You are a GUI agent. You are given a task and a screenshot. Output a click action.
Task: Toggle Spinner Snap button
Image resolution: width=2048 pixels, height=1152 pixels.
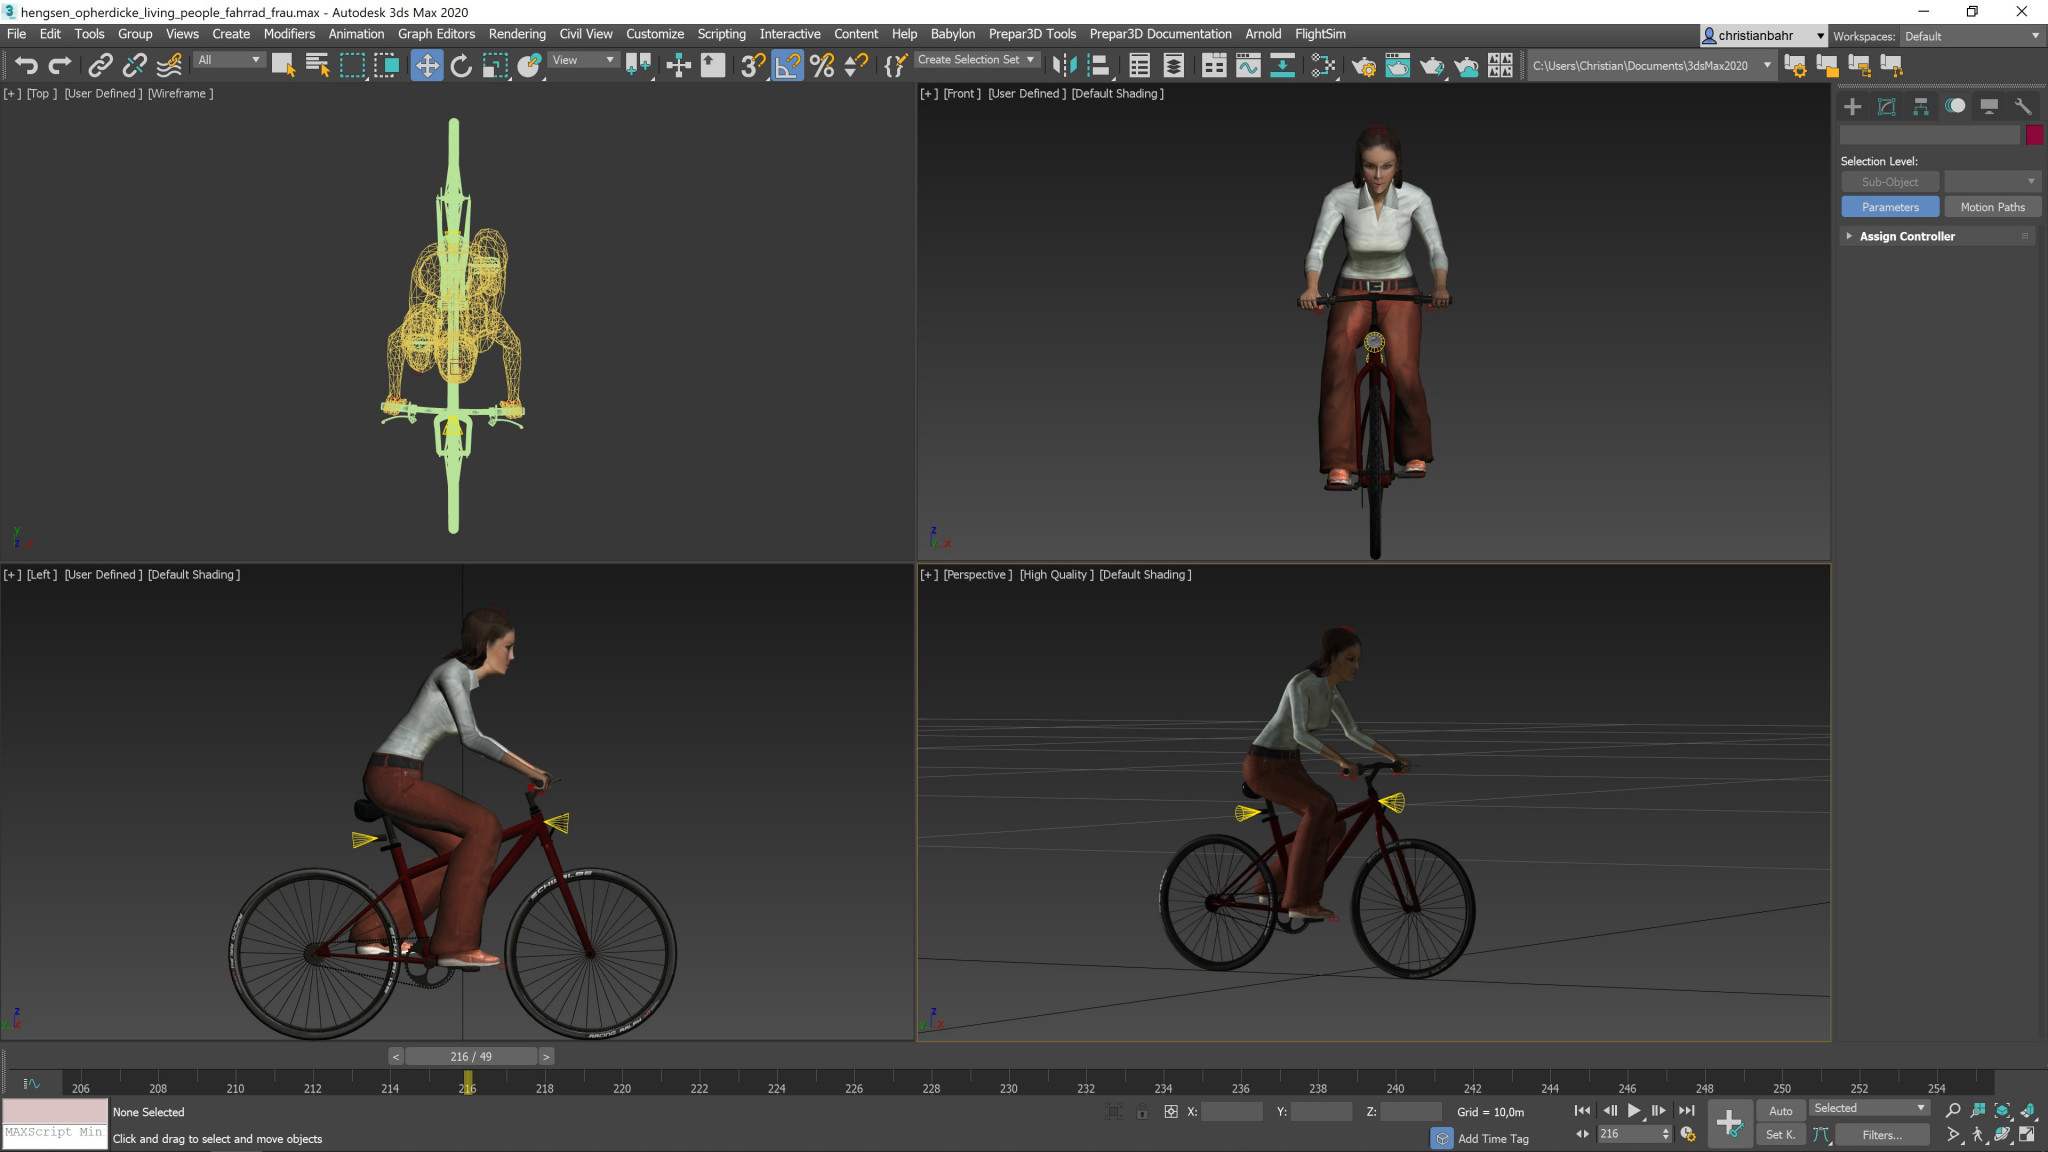coord(856,66)
